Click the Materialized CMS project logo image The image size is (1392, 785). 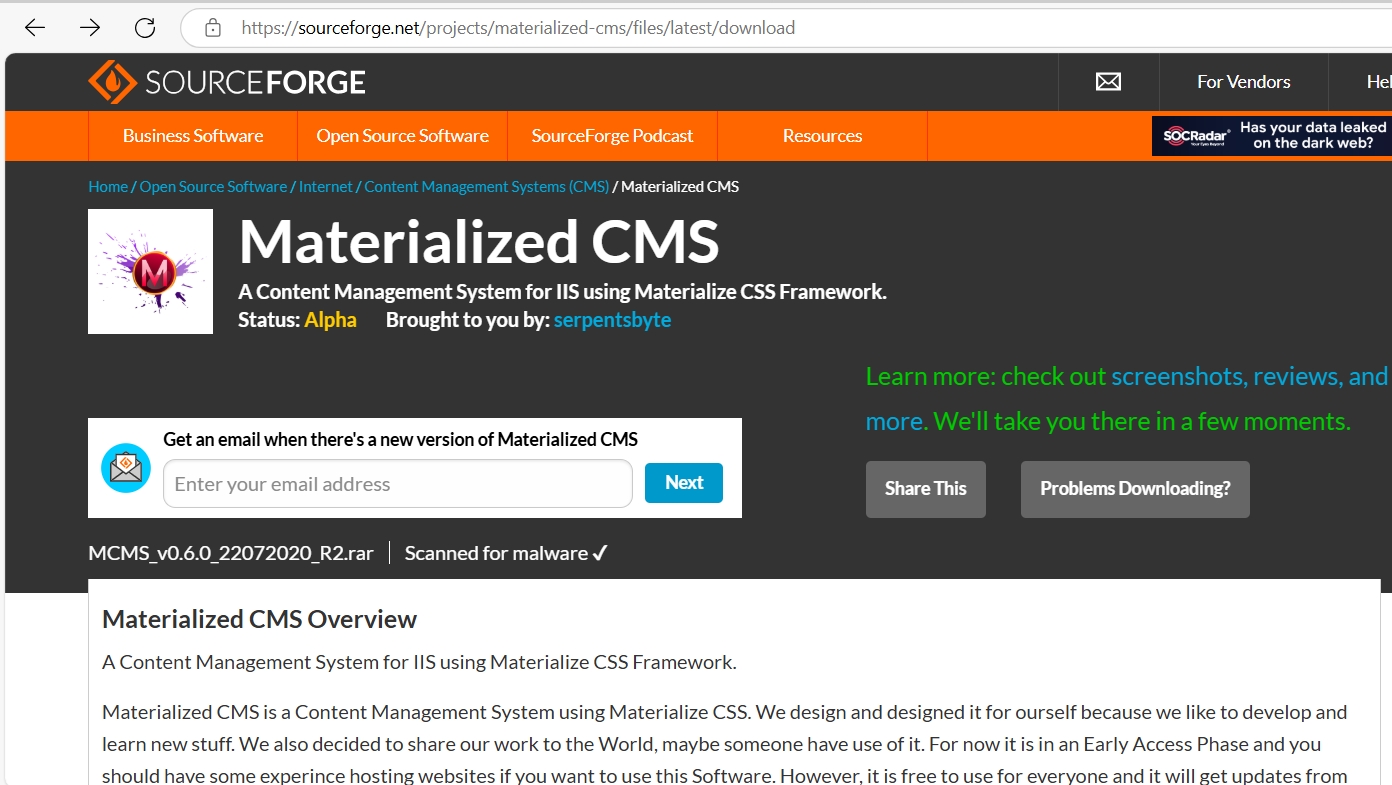(150, 271)
